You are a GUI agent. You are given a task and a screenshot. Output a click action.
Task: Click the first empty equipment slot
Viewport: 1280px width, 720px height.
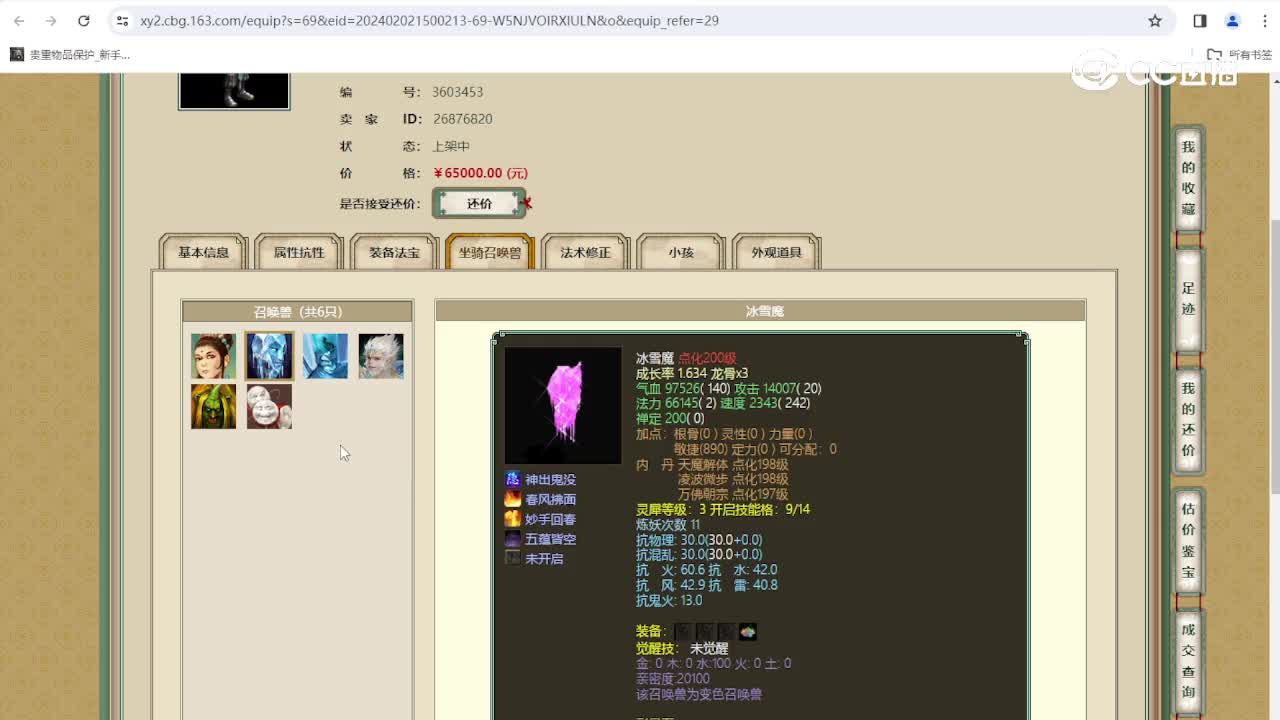click(683, 632)
